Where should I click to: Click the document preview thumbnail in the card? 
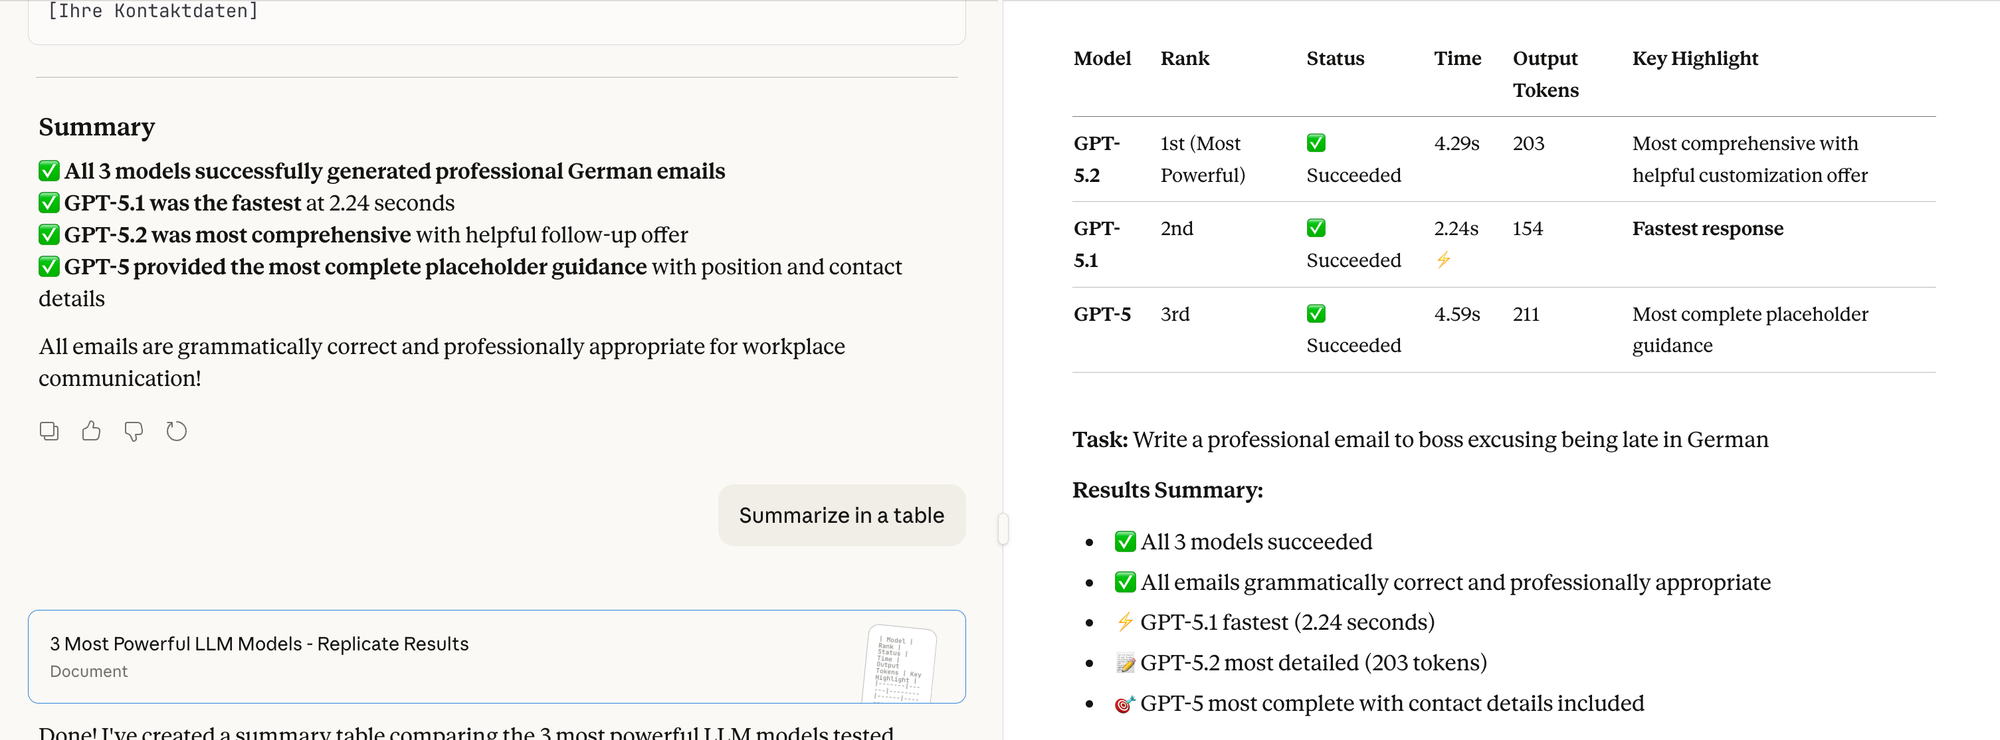point(898,663)
